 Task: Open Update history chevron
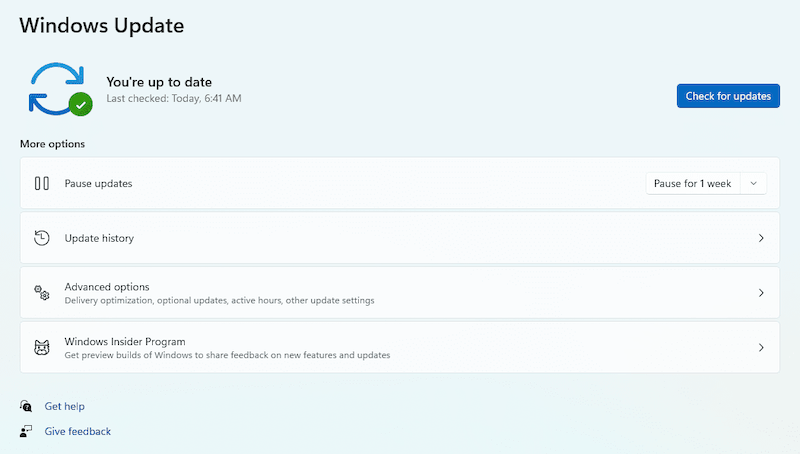tap(761, 238)
